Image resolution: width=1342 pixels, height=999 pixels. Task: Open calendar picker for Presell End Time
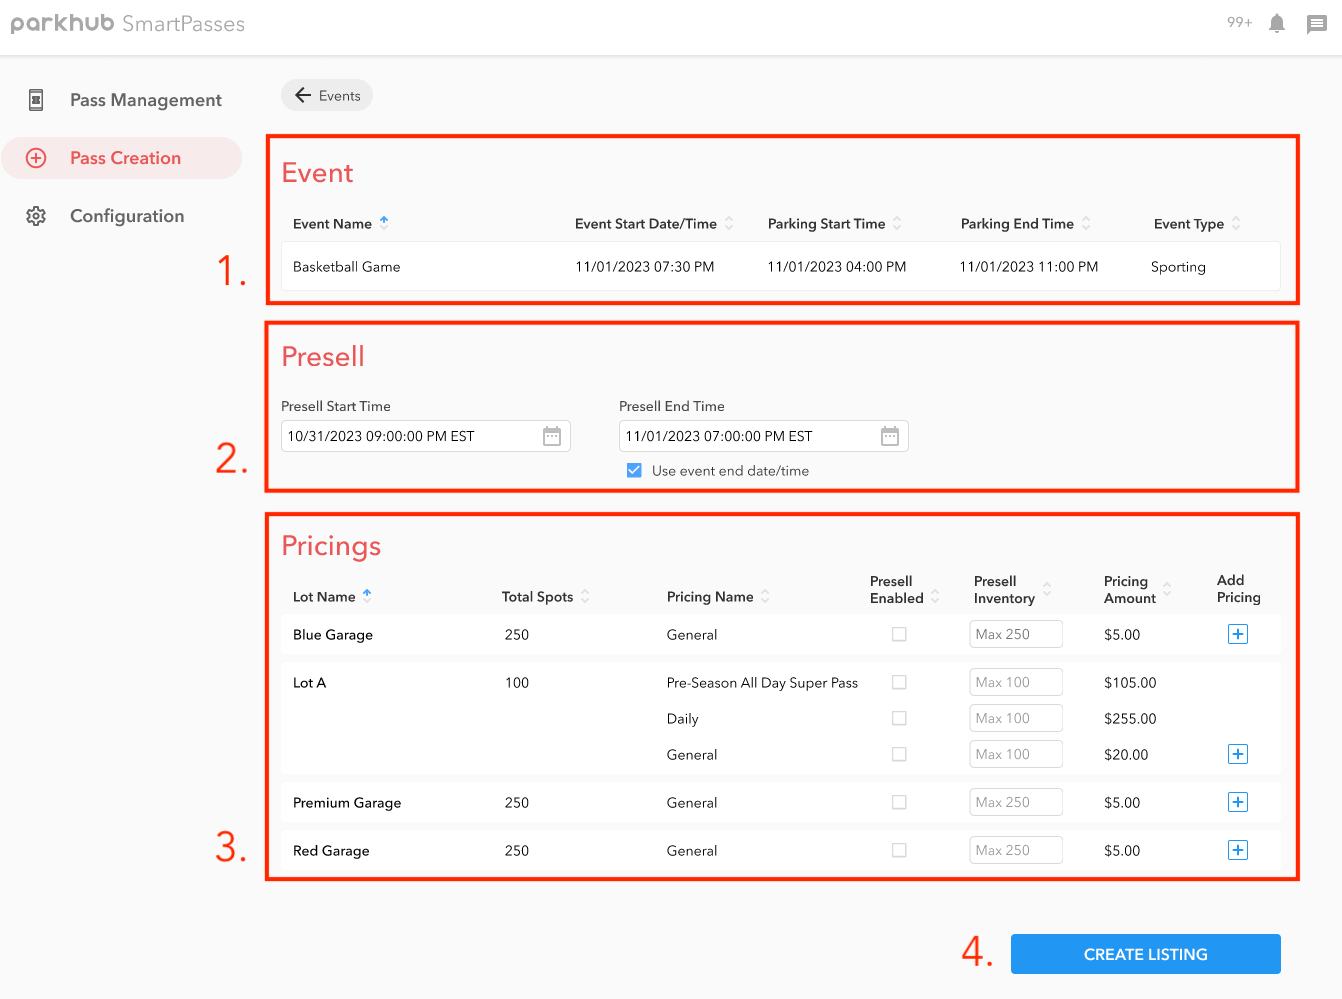coord(890,436)
